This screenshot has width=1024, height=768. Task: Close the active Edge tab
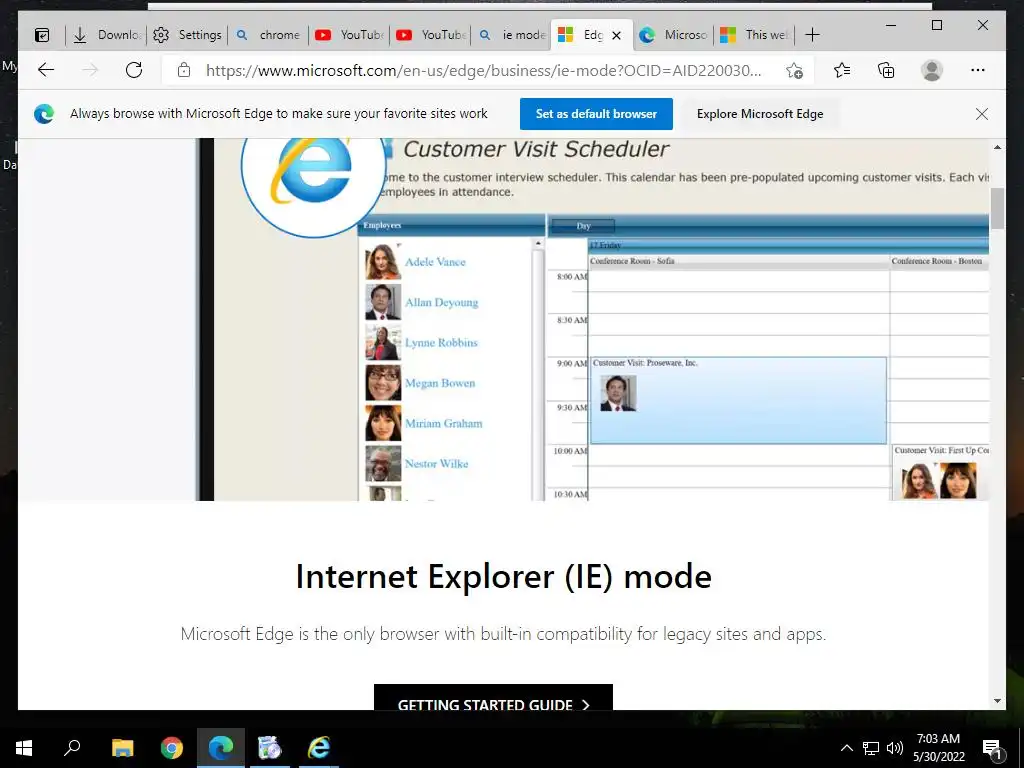pyautogui.click(x=616, y=35)
